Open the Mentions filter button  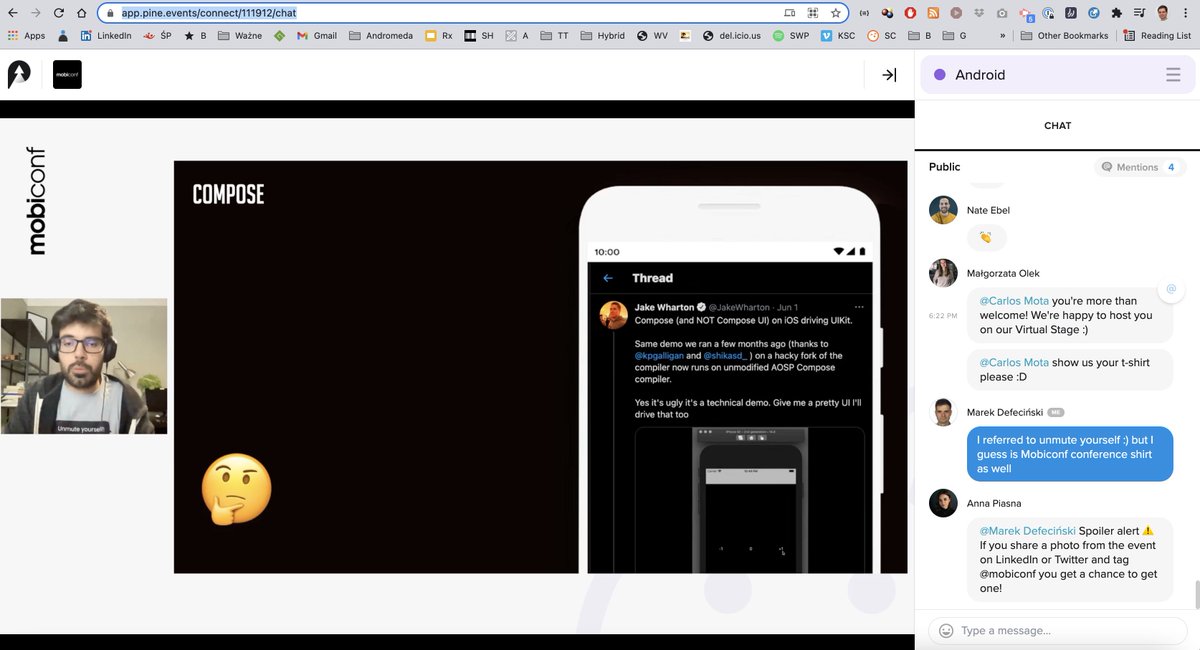[1140, 167]
